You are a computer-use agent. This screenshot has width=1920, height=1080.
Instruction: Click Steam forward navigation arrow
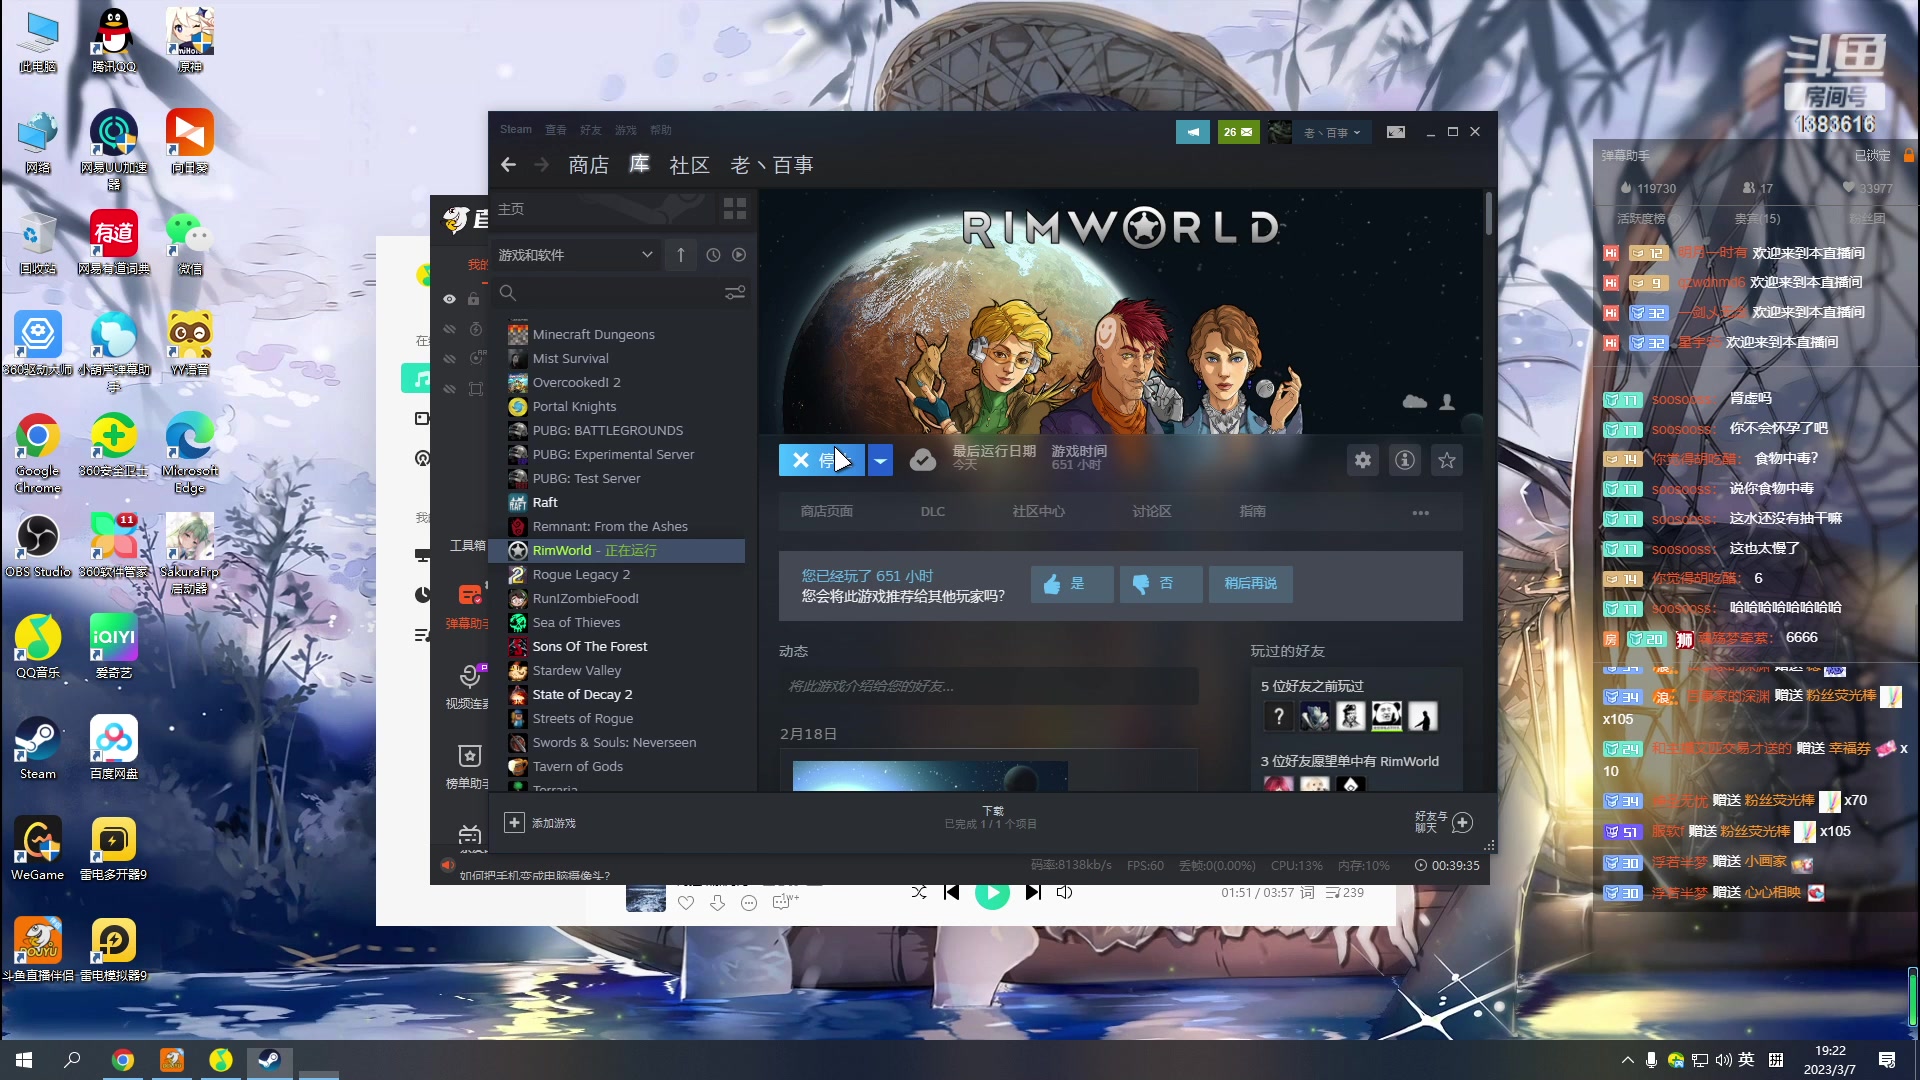tap(541, 165)
